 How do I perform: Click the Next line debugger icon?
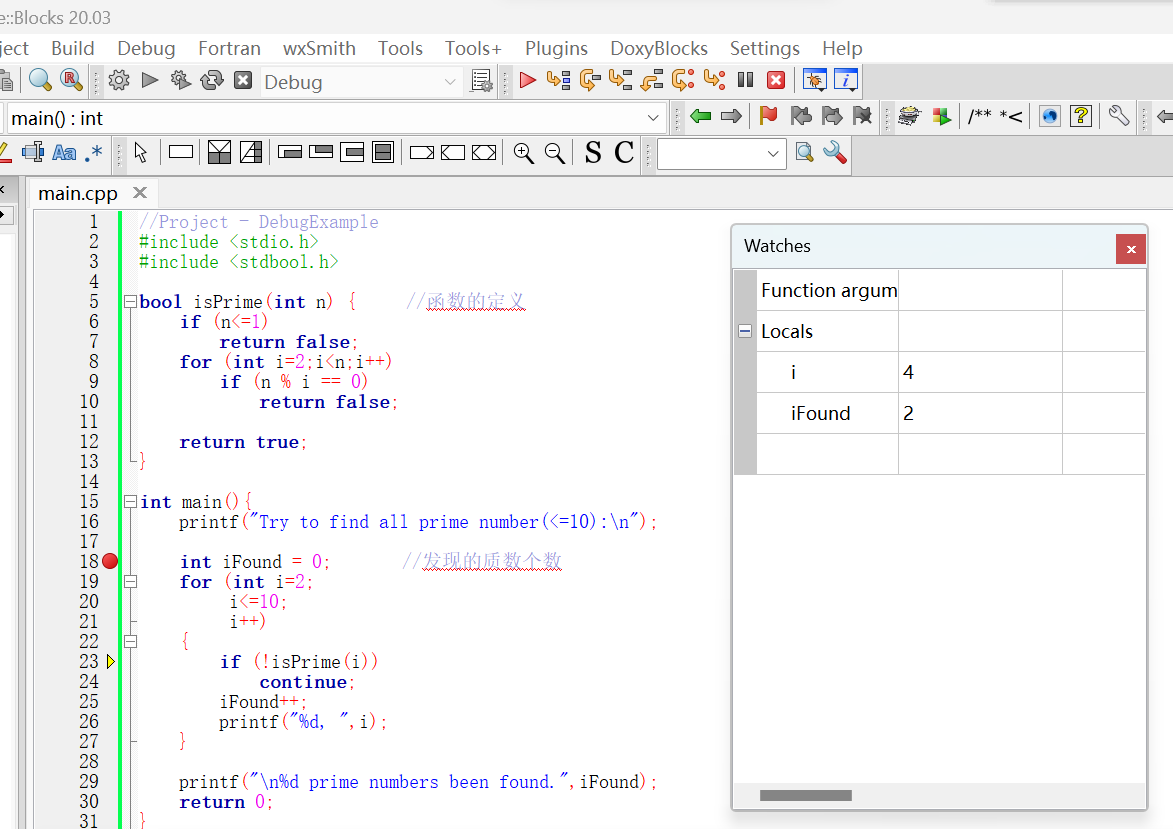pos(589,80)
